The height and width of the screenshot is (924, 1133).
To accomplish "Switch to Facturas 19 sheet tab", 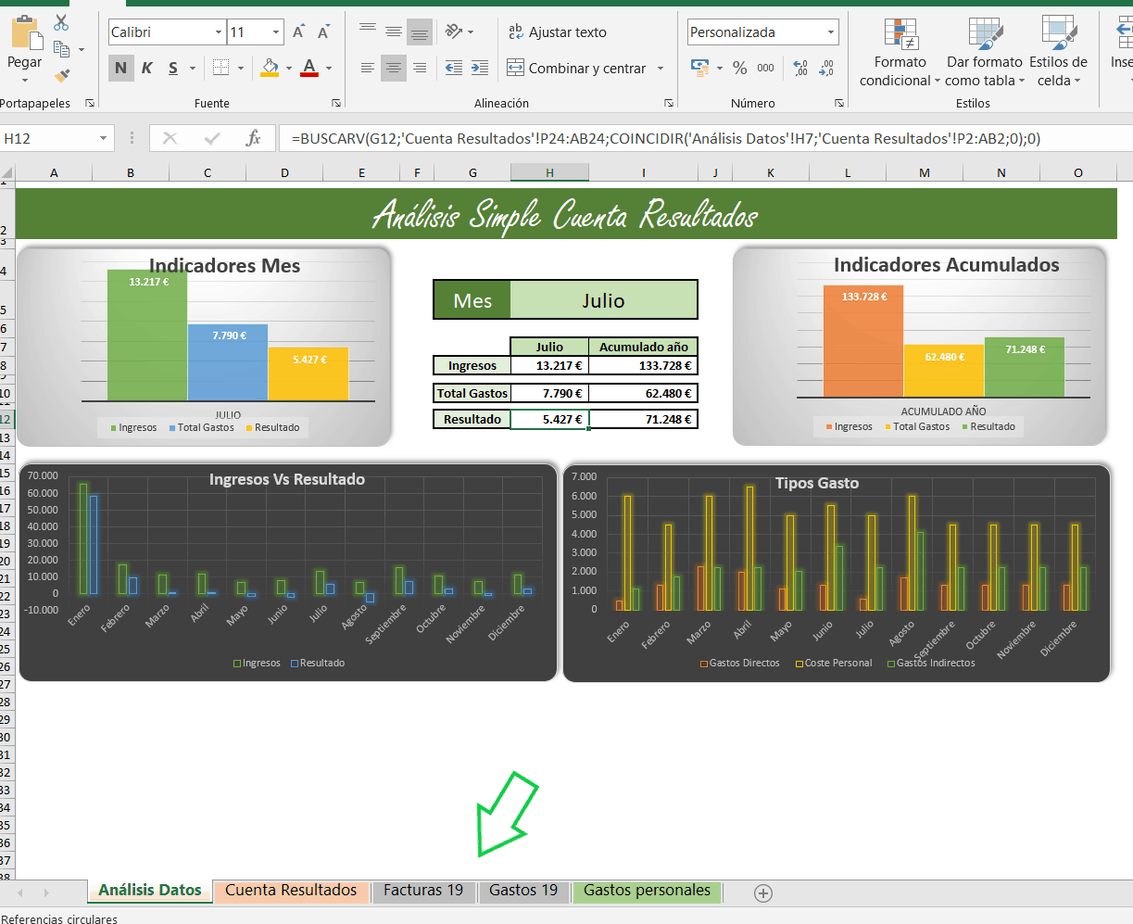I will [423, 891].
